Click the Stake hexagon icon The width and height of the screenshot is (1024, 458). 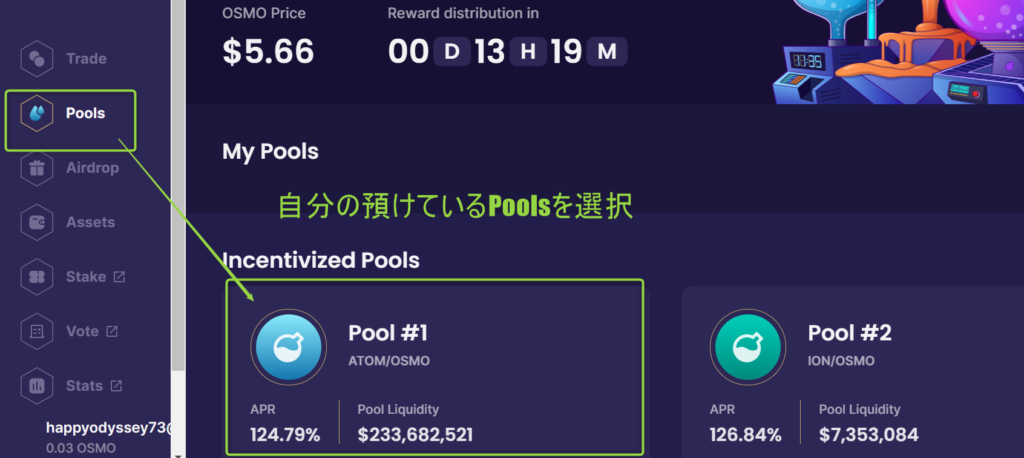tap(37, 277)
